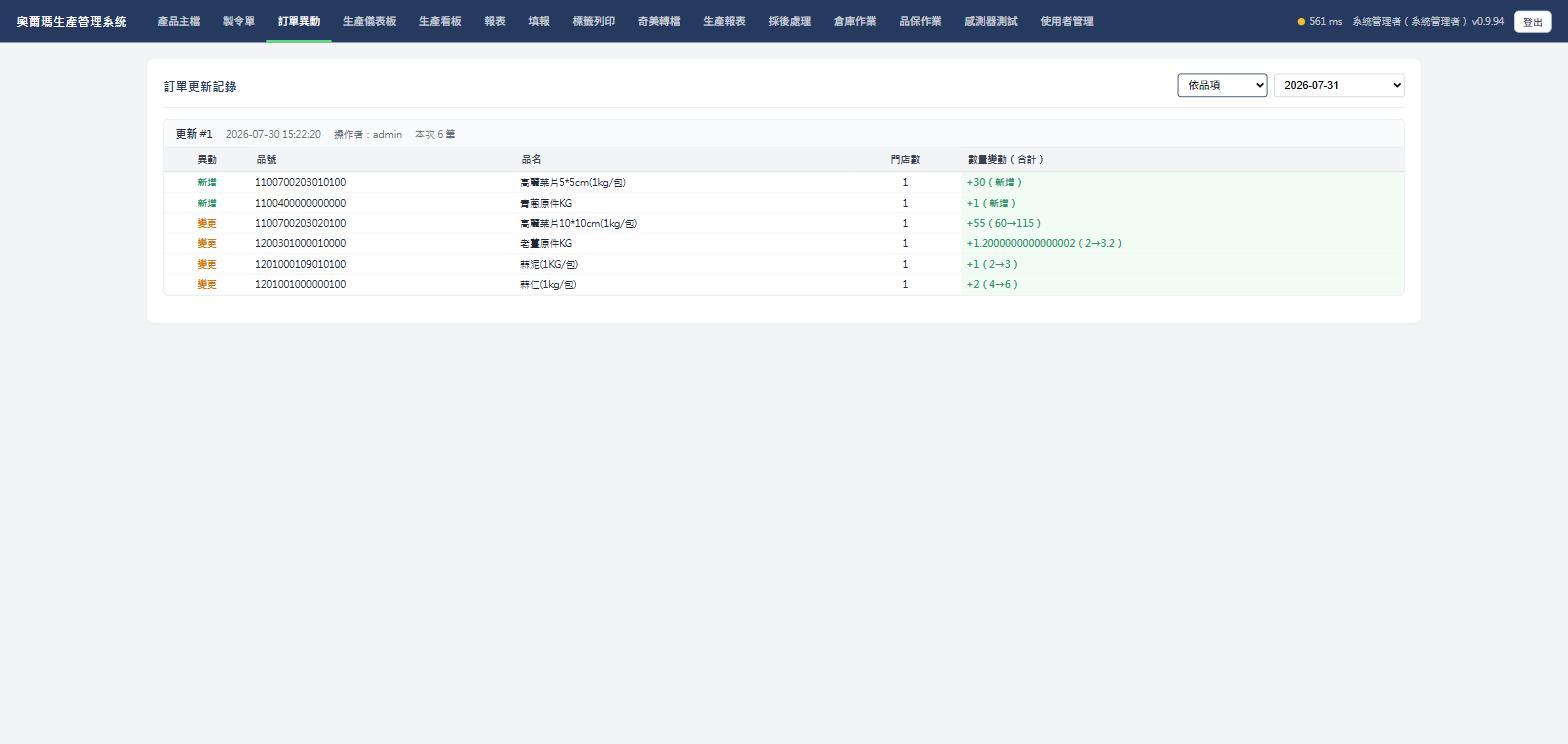Switch to the 製令單 tab
The height and width of the screenshot is (744, 1568).
239,21
